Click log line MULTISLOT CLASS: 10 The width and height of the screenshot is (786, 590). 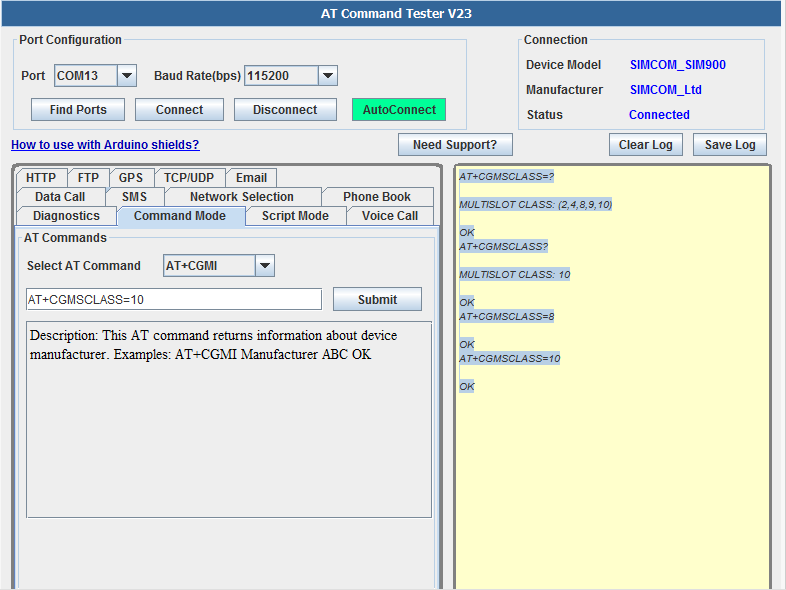[515, 275]
